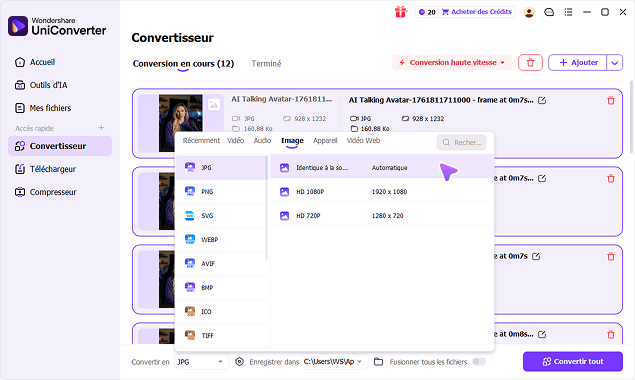
Task: Open the support headset icon
Action: click(x=549, y=12)
